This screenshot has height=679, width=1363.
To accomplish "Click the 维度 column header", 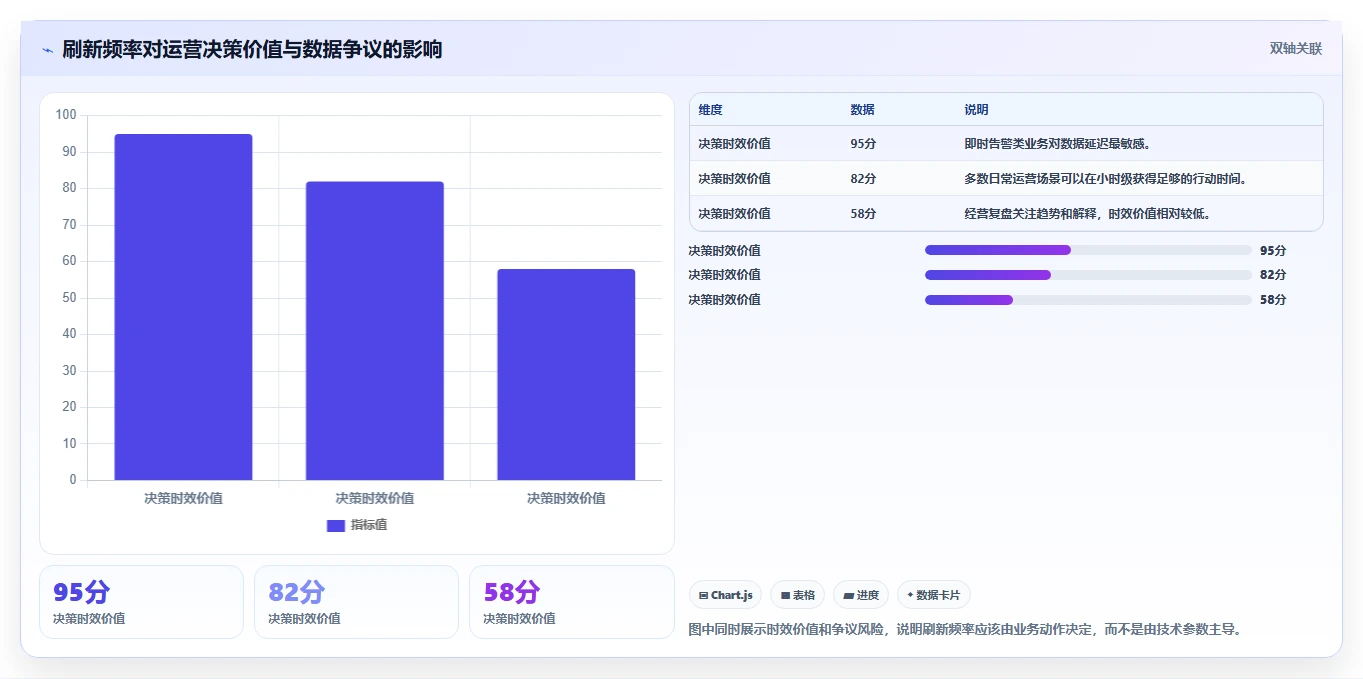I will [x=710, y=110].
